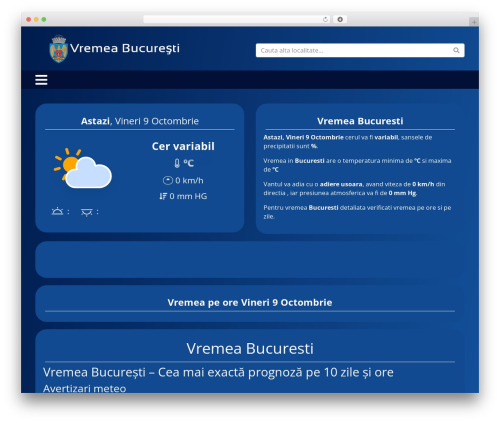Open new tab with plus button
Viewport: 500px width, 423px height.
(474, 22)
